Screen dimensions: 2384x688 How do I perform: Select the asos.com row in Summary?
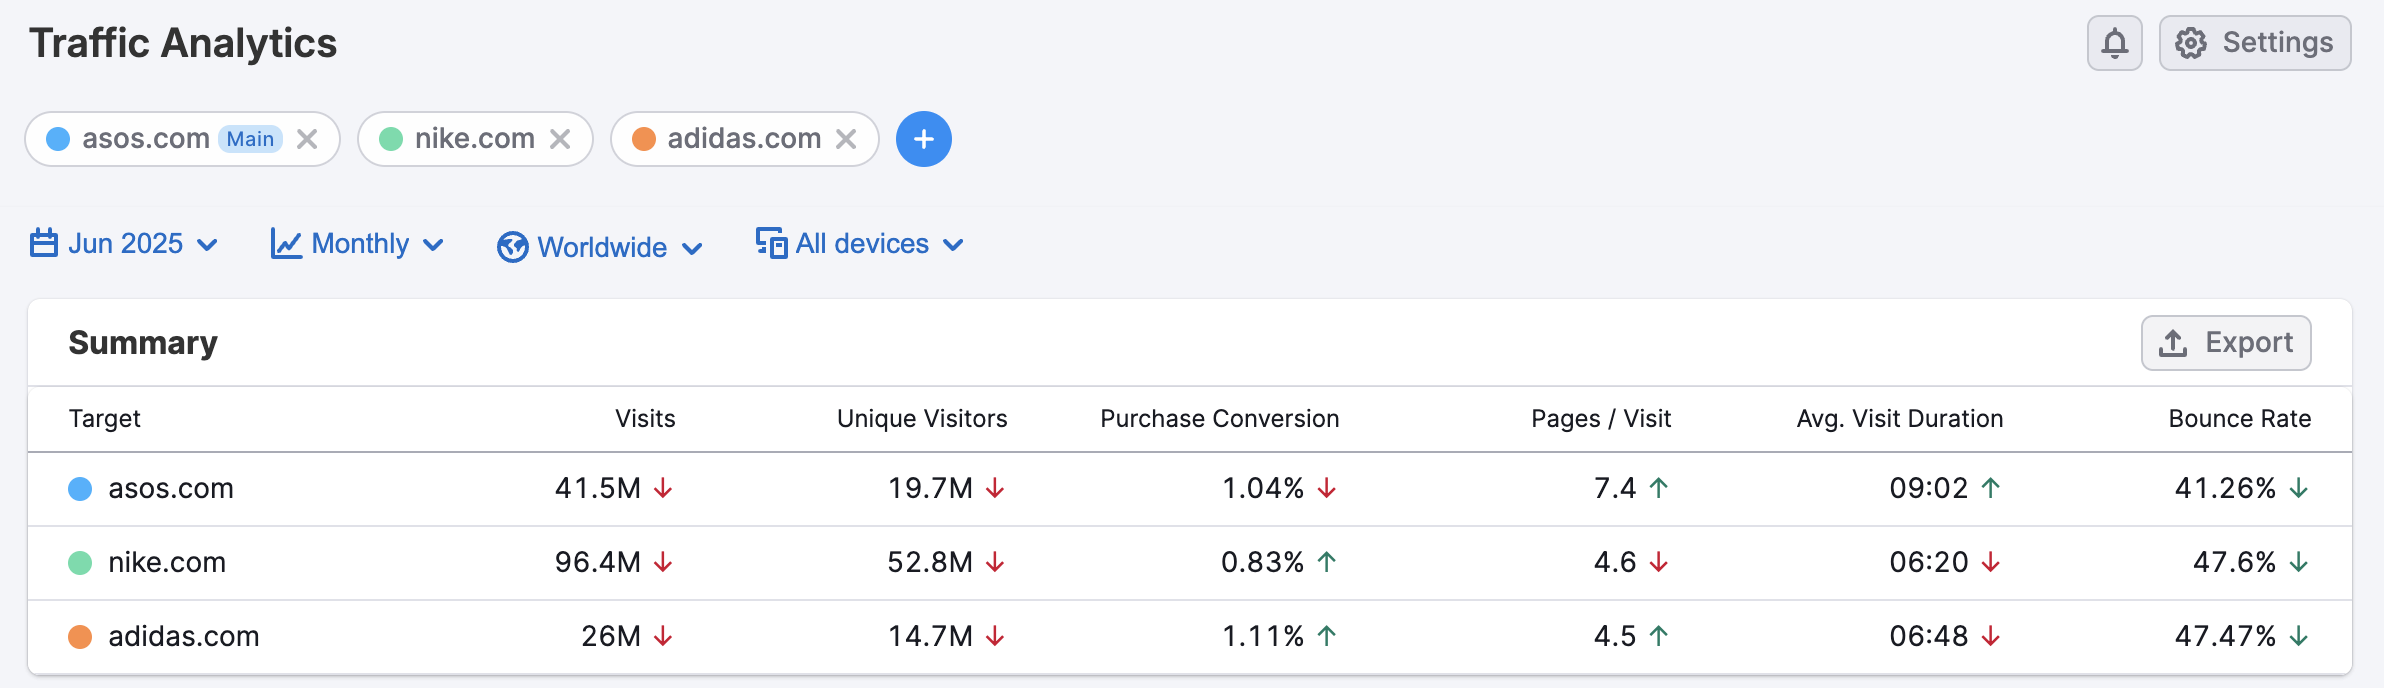tap(171, 489)
